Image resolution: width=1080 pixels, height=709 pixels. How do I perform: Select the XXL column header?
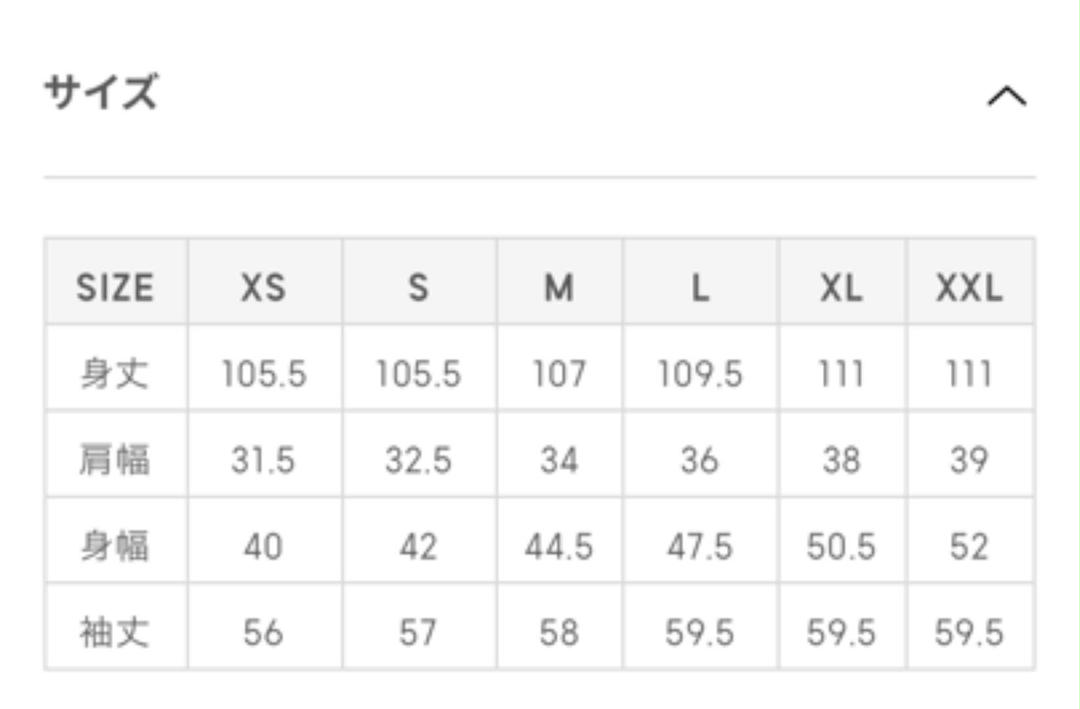point(970,287)
